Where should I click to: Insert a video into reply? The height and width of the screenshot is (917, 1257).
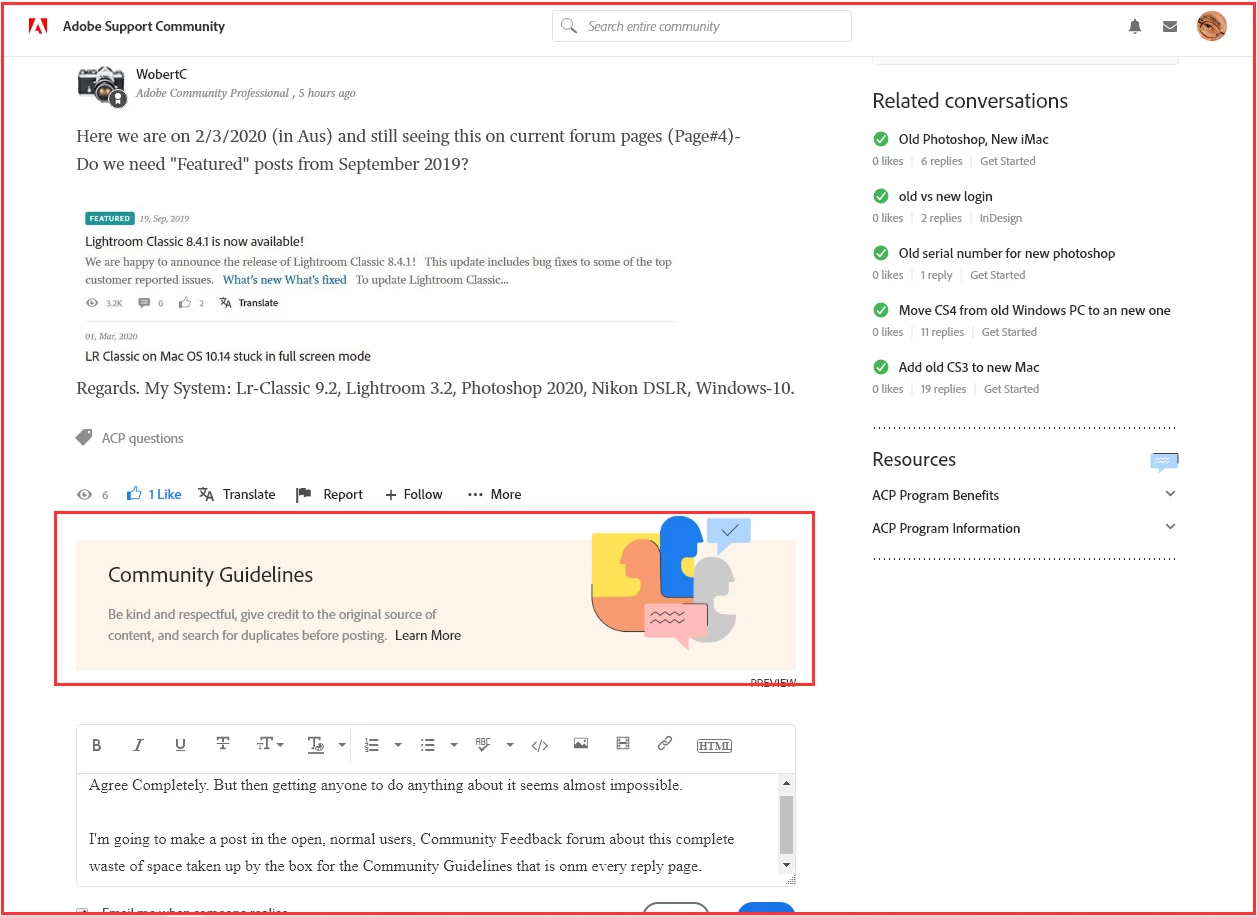(623, 744)
